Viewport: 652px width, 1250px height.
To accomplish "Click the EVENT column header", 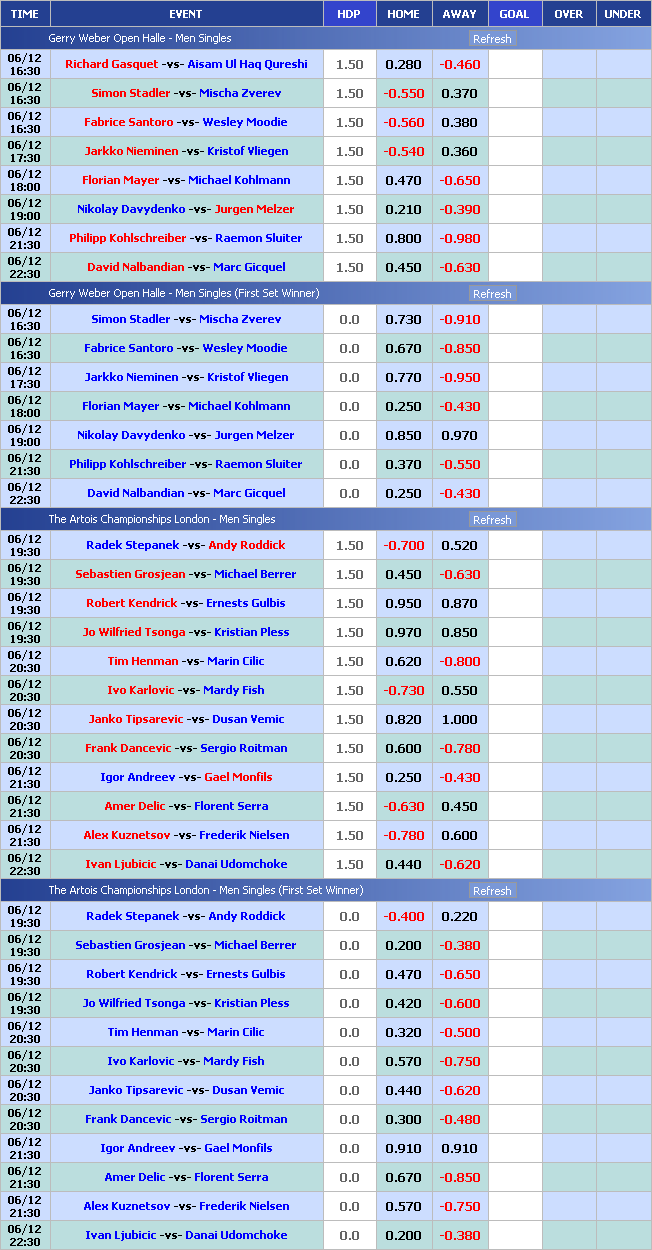I will (186, 14).
